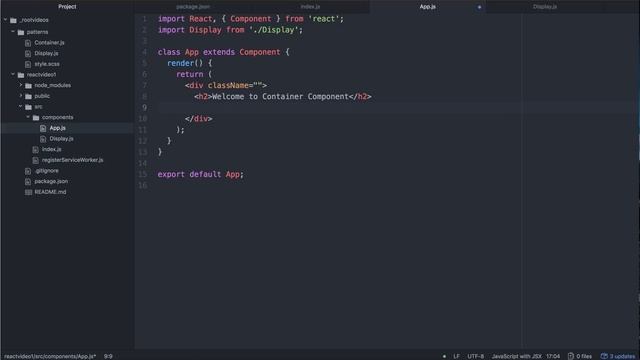Expand the public folder arrow

point(21,96)
